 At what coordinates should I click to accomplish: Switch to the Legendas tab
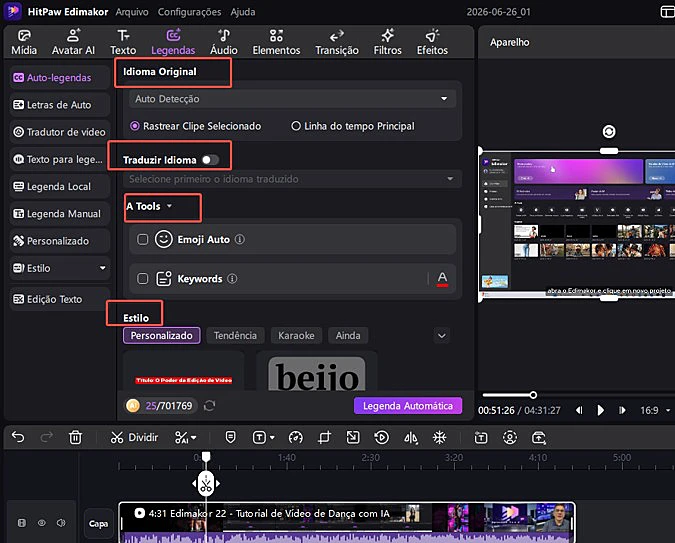tap(173, 42)
